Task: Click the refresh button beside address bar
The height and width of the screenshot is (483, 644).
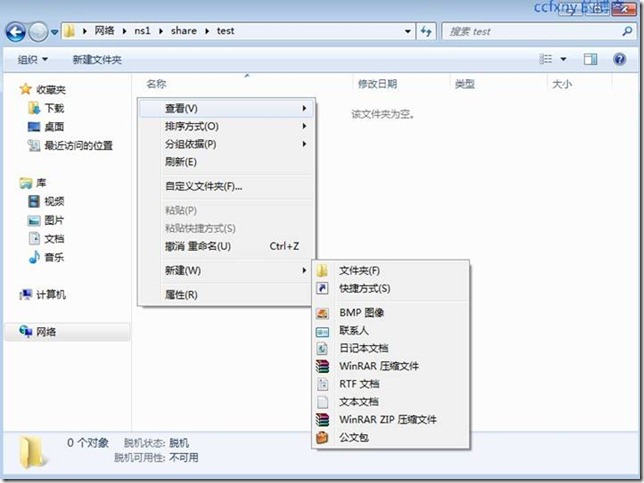Action: click(426, 31)
